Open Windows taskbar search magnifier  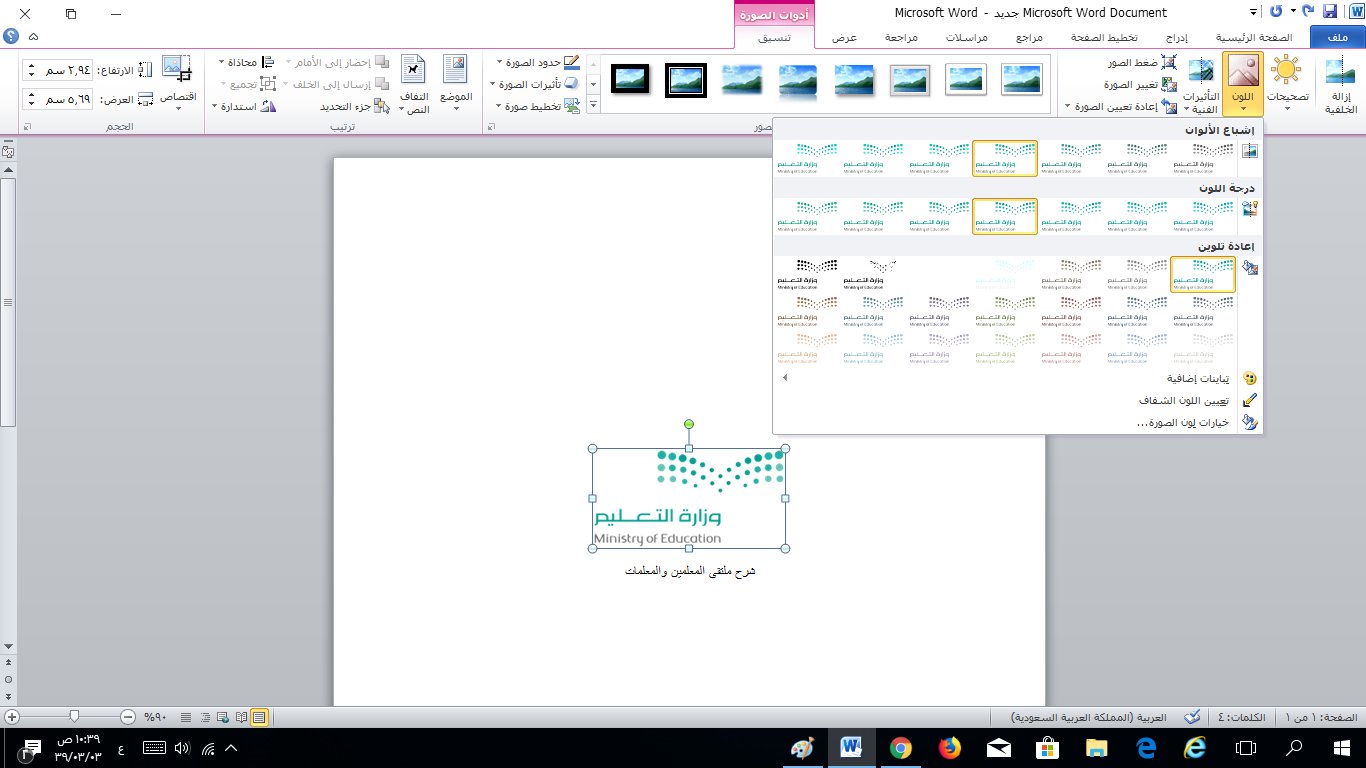[x=1293, y=747]
